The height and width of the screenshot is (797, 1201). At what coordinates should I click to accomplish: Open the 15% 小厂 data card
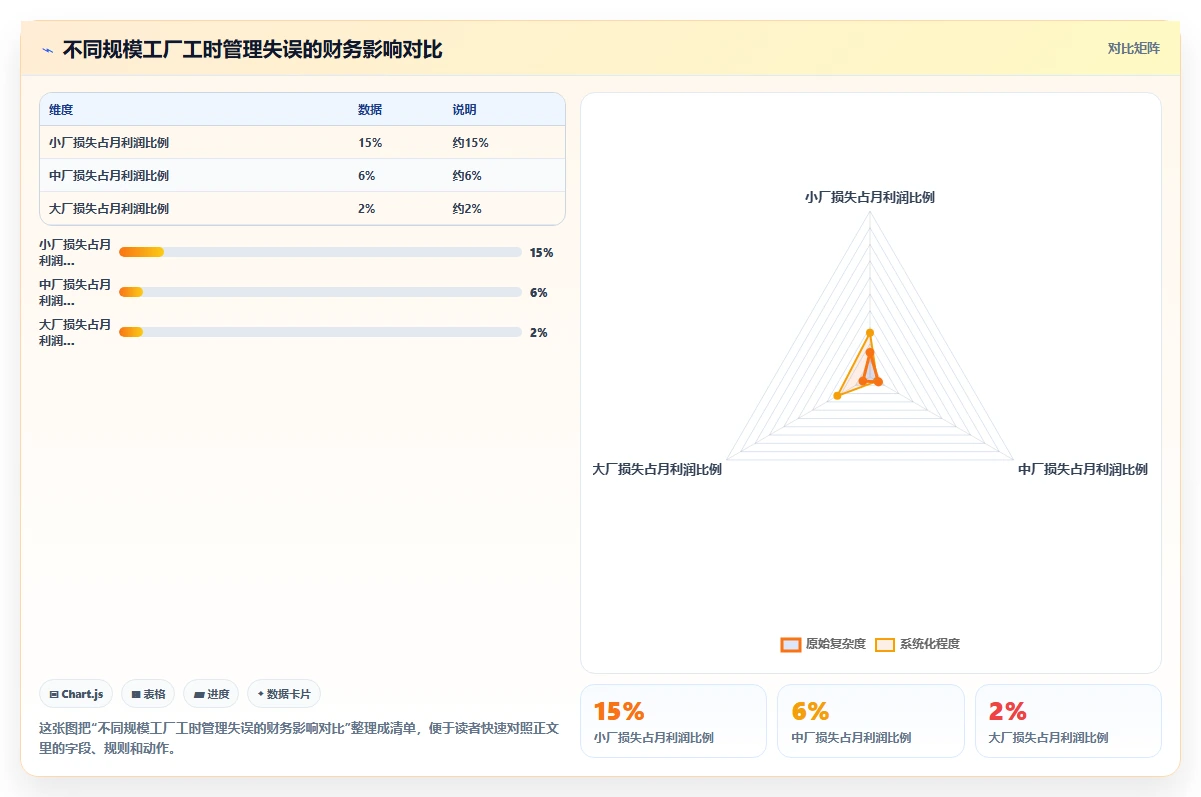click(673, 721)
